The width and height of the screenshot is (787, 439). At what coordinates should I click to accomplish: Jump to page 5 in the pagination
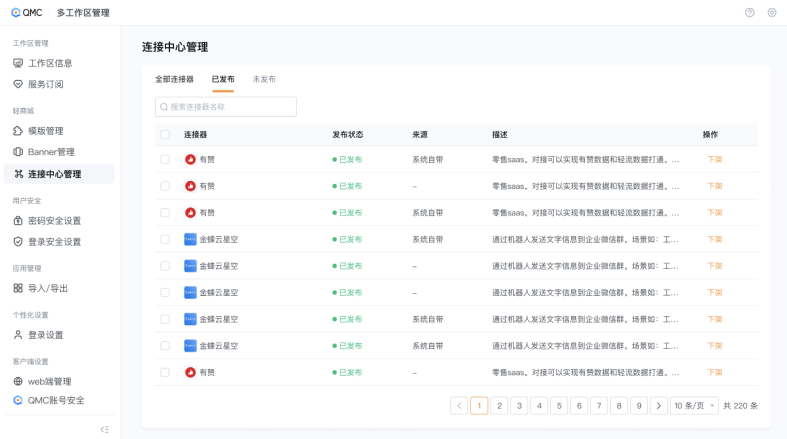(559, 406)
